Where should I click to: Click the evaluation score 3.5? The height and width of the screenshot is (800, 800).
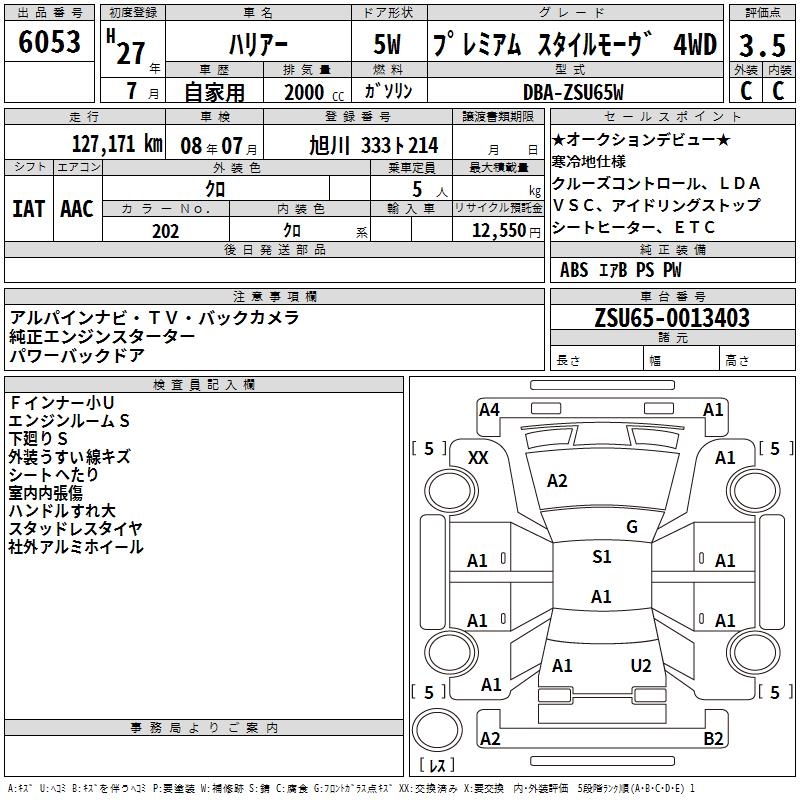[762, 45]
